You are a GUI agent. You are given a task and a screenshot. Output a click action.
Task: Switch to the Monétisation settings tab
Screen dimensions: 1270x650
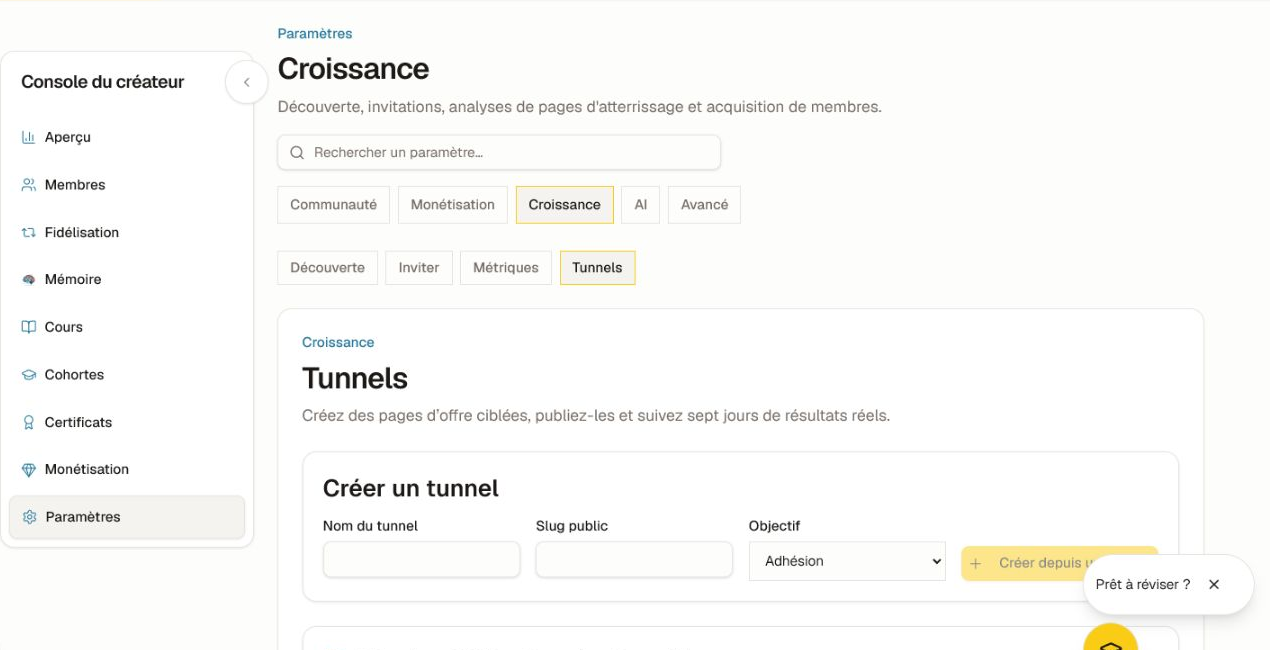pos(453,205)
